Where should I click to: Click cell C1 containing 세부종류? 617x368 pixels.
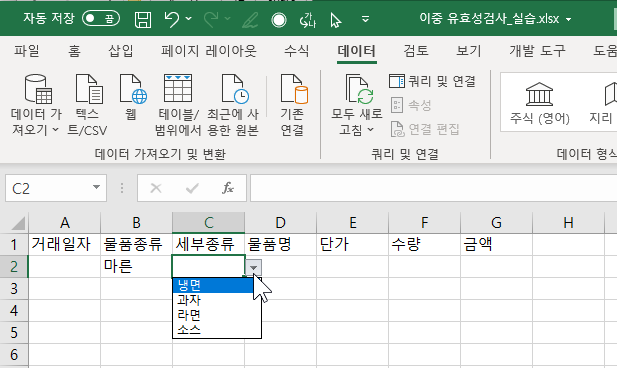pos(208,244)
